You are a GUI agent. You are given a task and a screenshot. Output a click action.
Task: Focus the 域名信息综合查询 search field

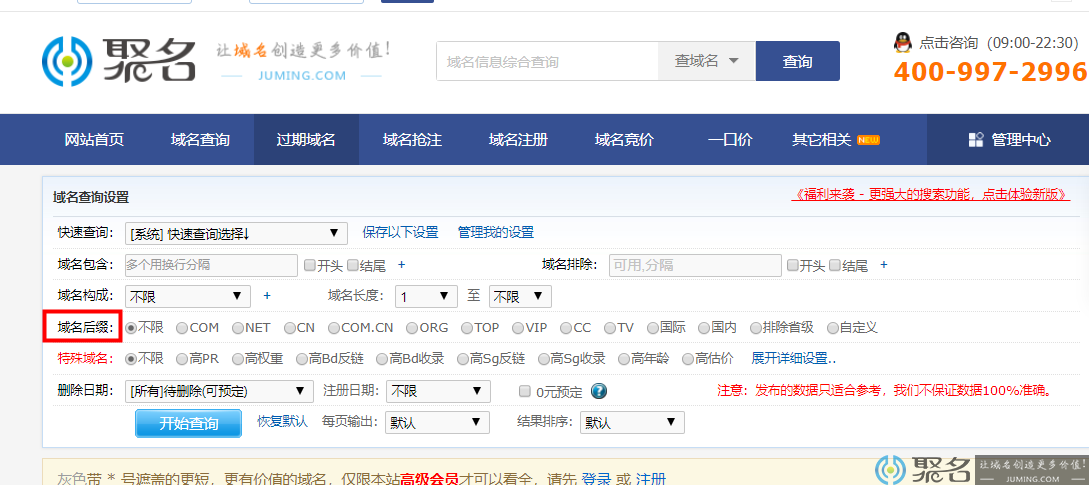(x=547, y=61)
